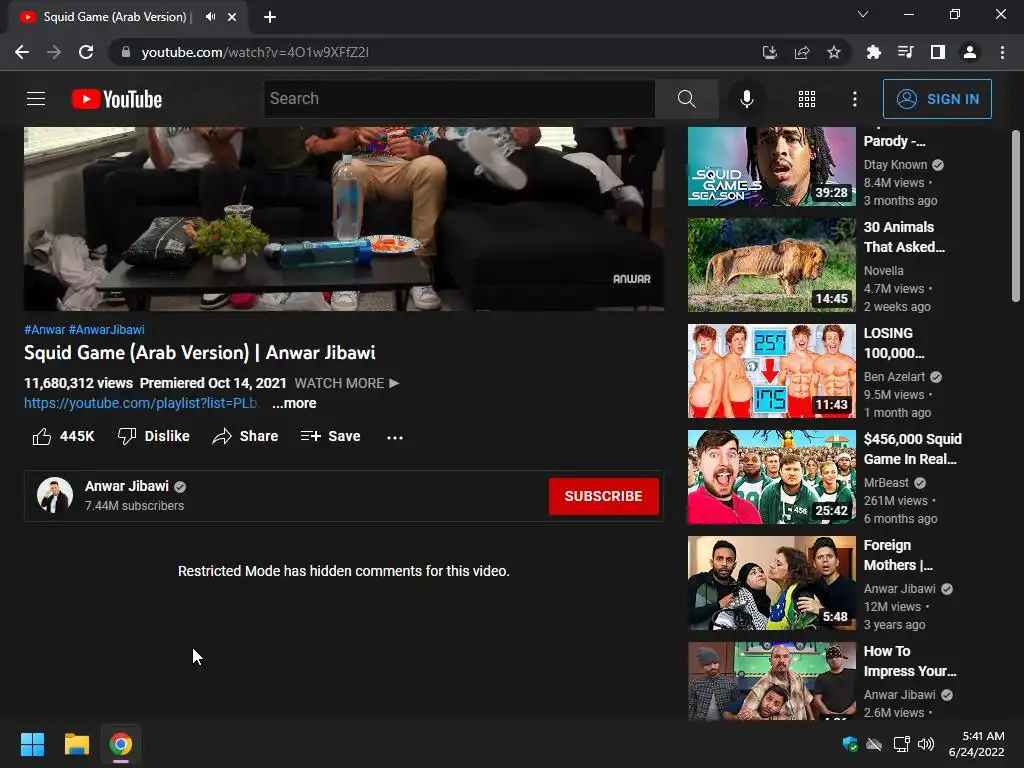This screenshot has width=1024, height=768.
Task: Click Chrome icon in taskbar
Action: coord(120,744)
